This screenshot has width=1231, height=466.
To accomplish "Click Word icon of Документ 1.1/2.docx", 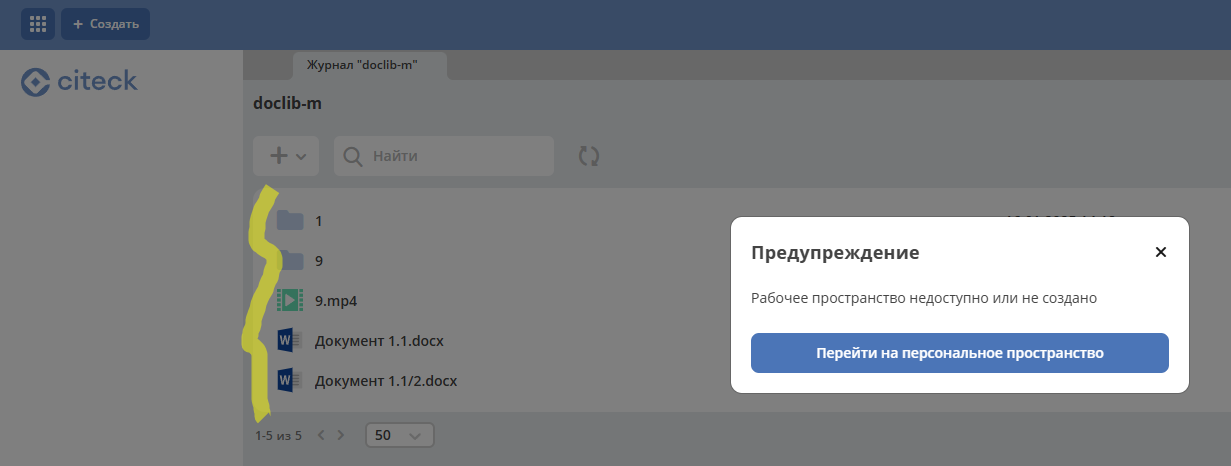I will point(290,381).
